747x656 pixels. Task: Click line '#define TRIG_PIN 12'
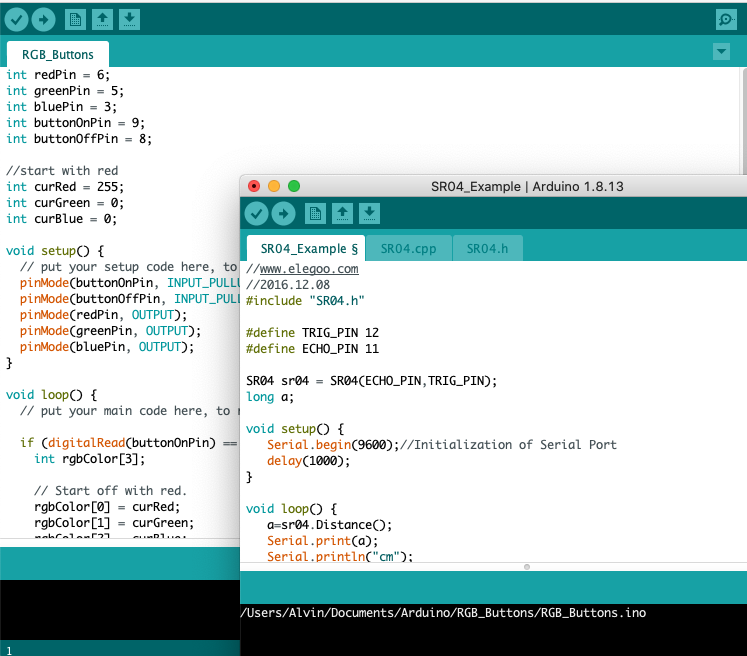pyautogui.click(x=313, y=333)
